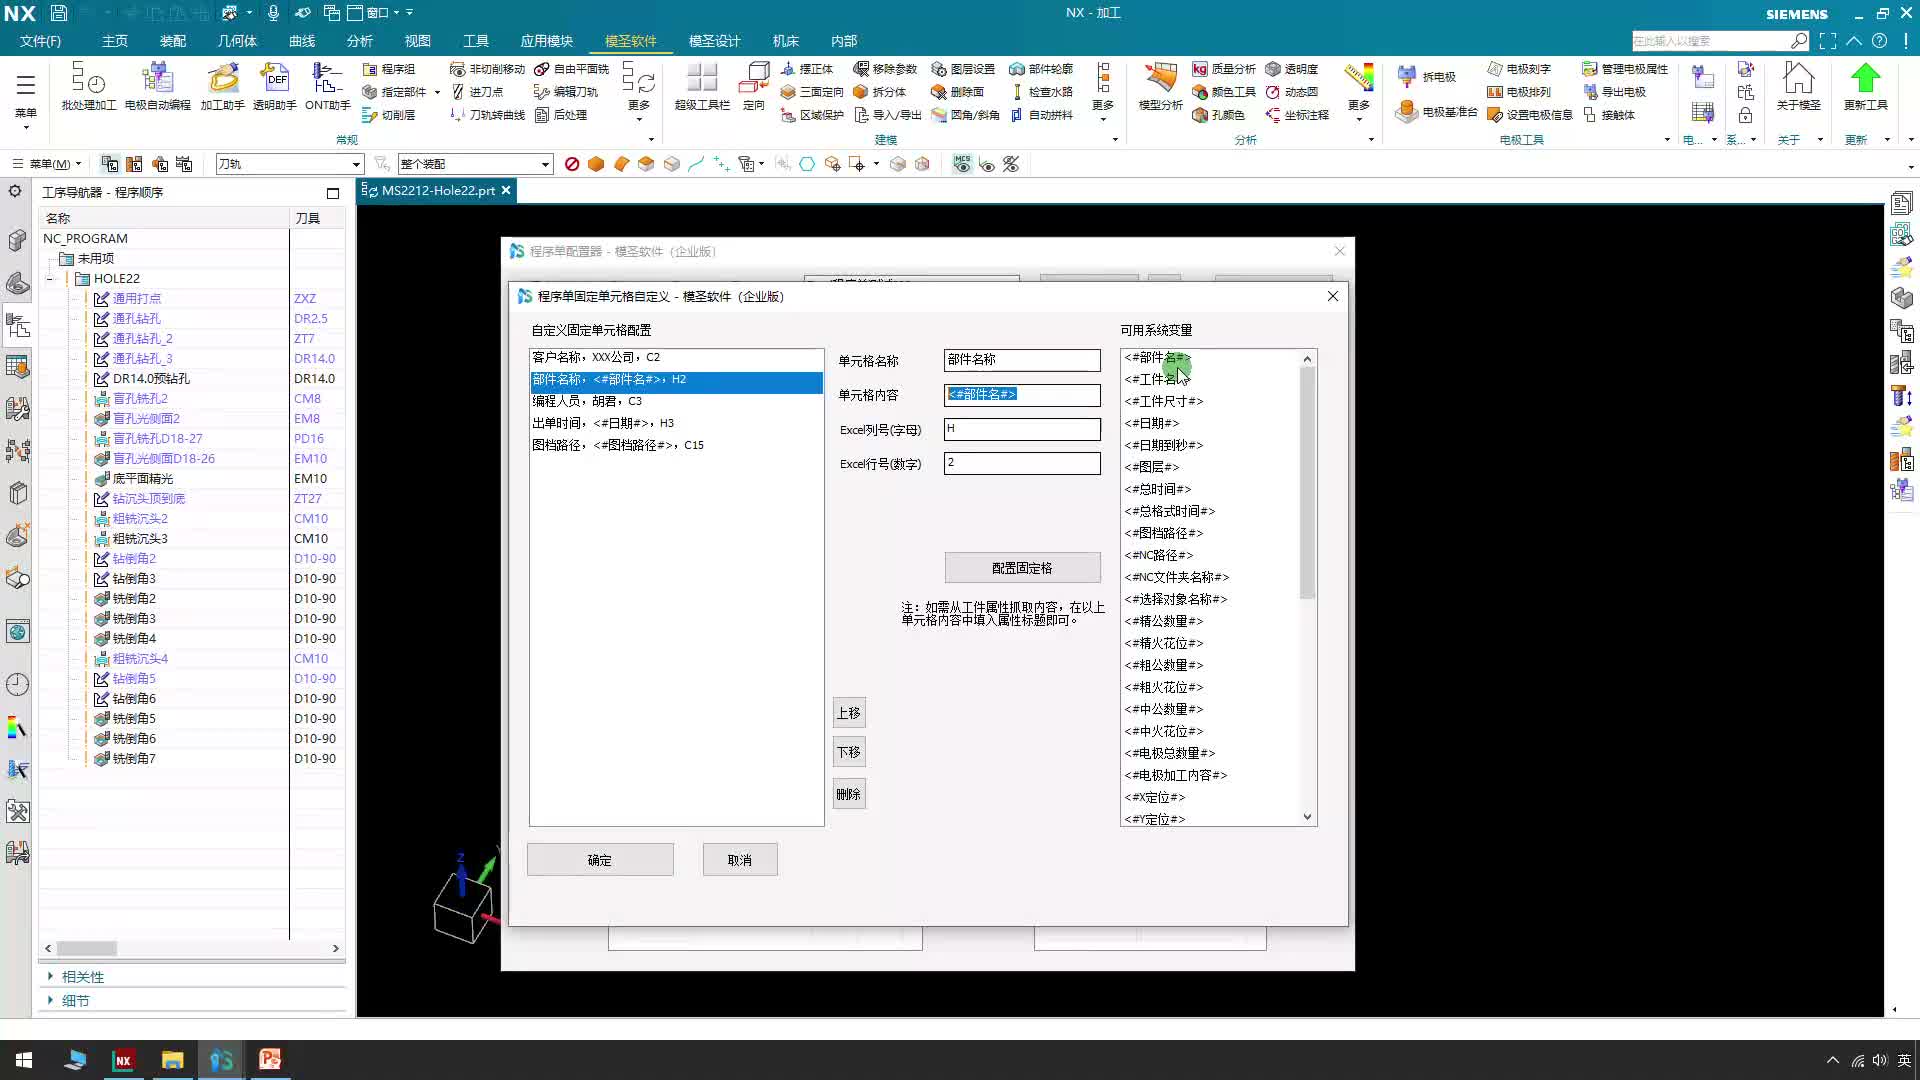This screenshot has width=1920, height=1080.
Task: Select the MS2212-Hole22.prt document tab
Action: click(436, 190)
